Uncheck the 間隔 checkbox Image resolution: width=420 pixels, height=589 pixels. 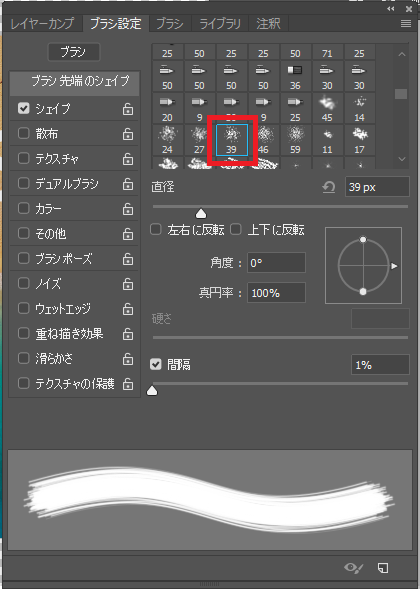pyautogui.click(x=156, y=364)
